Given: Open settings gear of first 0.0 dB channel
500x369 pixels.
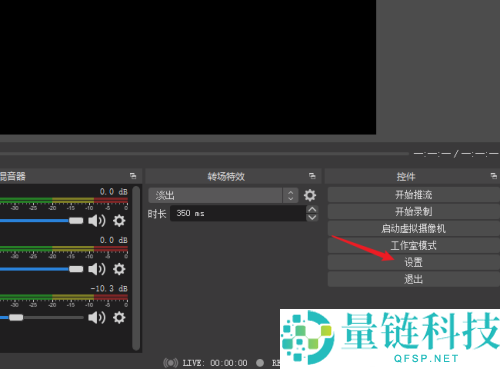Looking at the screenshot, I should tap(119, 221).
